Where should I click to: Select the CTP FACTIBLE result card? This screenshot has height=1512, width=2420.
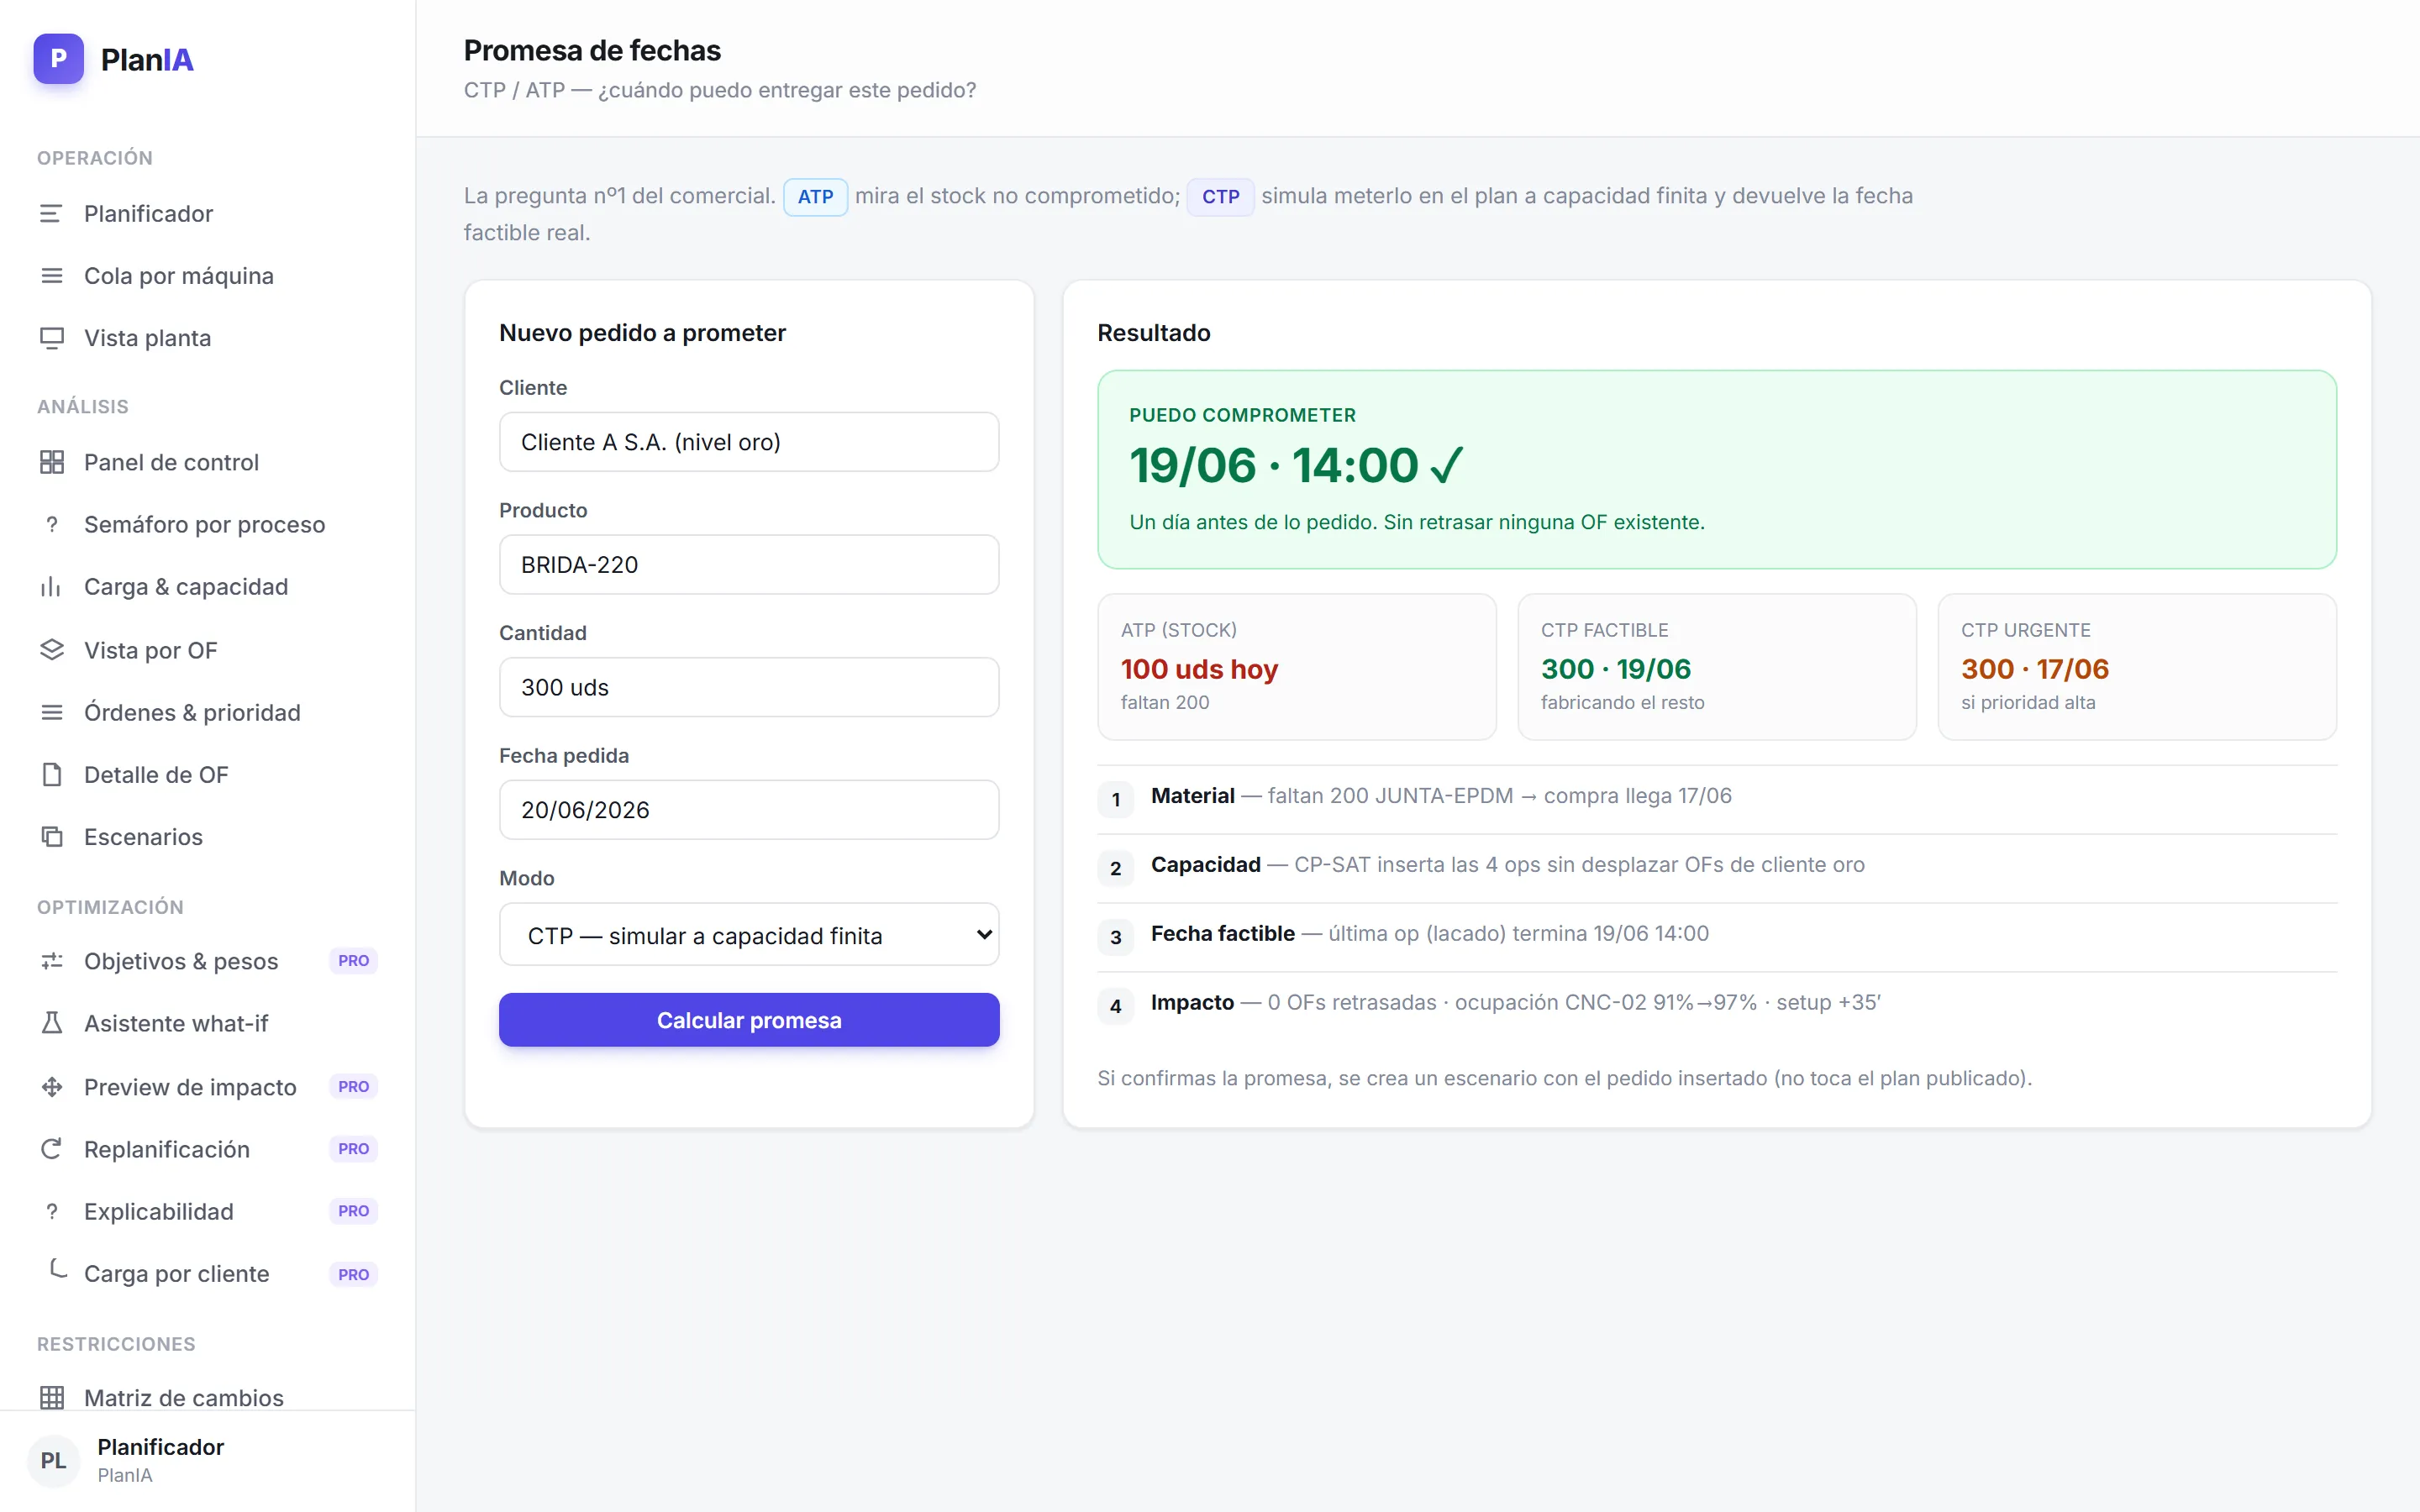point(1717,667)
